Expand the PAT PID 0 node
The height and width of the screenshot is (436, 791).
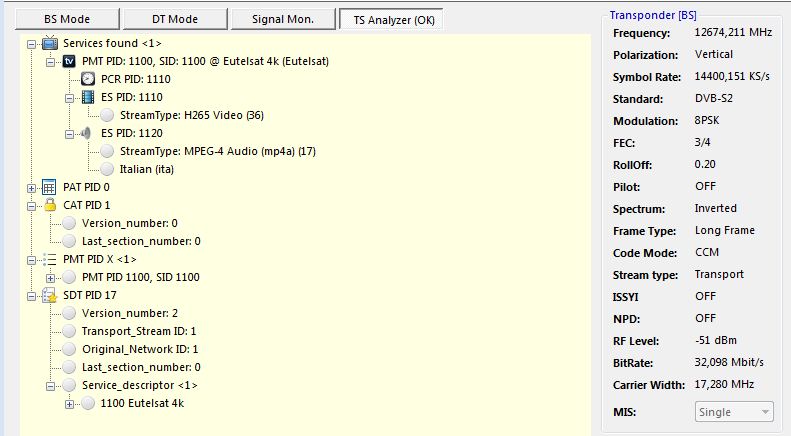(31, 188)
